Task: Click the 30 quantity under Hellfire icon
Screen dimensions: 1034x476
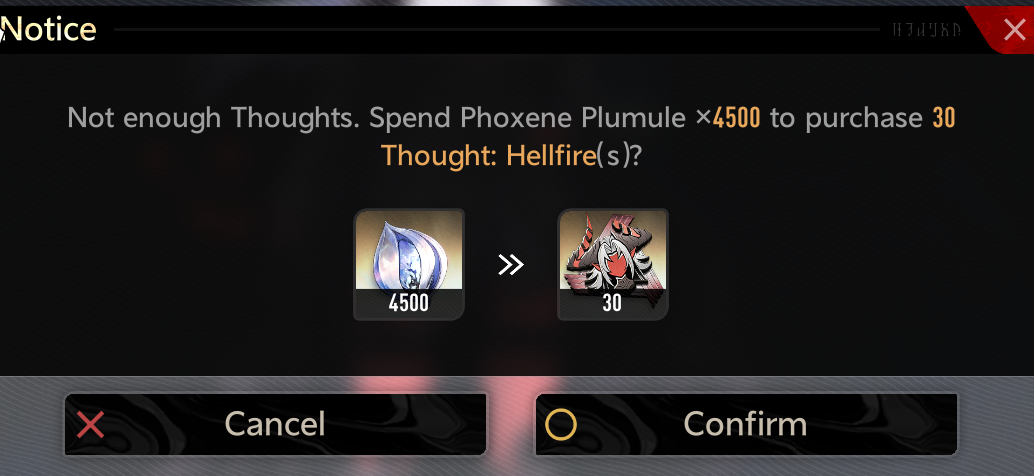Action: click(x=612, y=303)
